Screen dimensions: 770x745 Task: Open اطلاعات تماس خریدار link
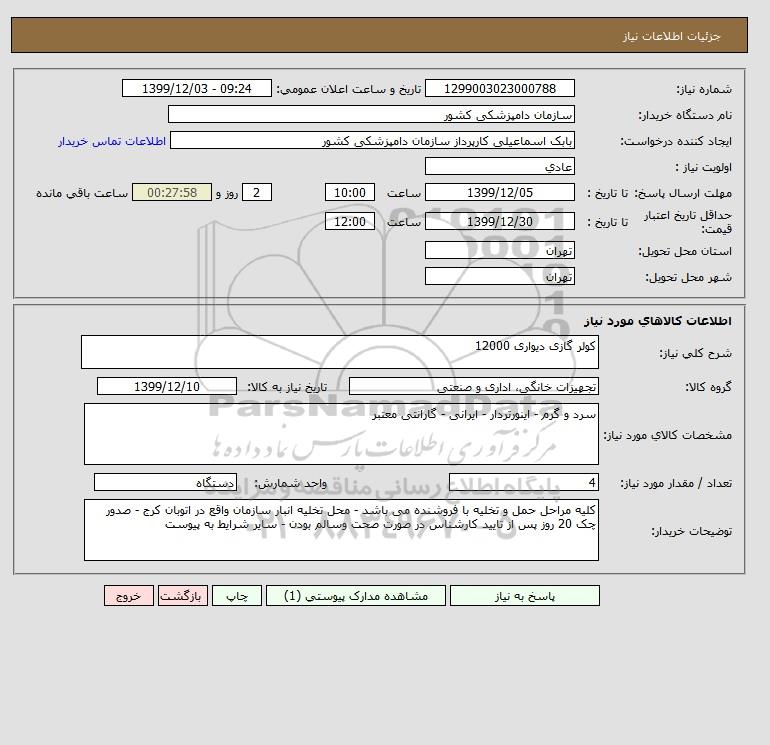[x=112, y=141]
